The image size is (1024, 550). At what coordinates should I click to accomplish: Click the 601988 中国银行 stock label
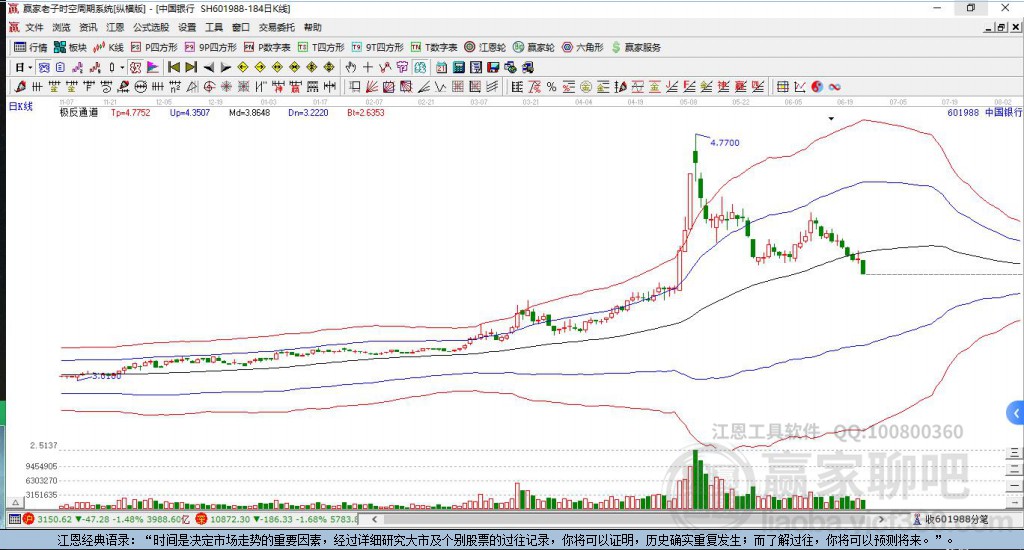pyautogui.click(x=984, y=112)
